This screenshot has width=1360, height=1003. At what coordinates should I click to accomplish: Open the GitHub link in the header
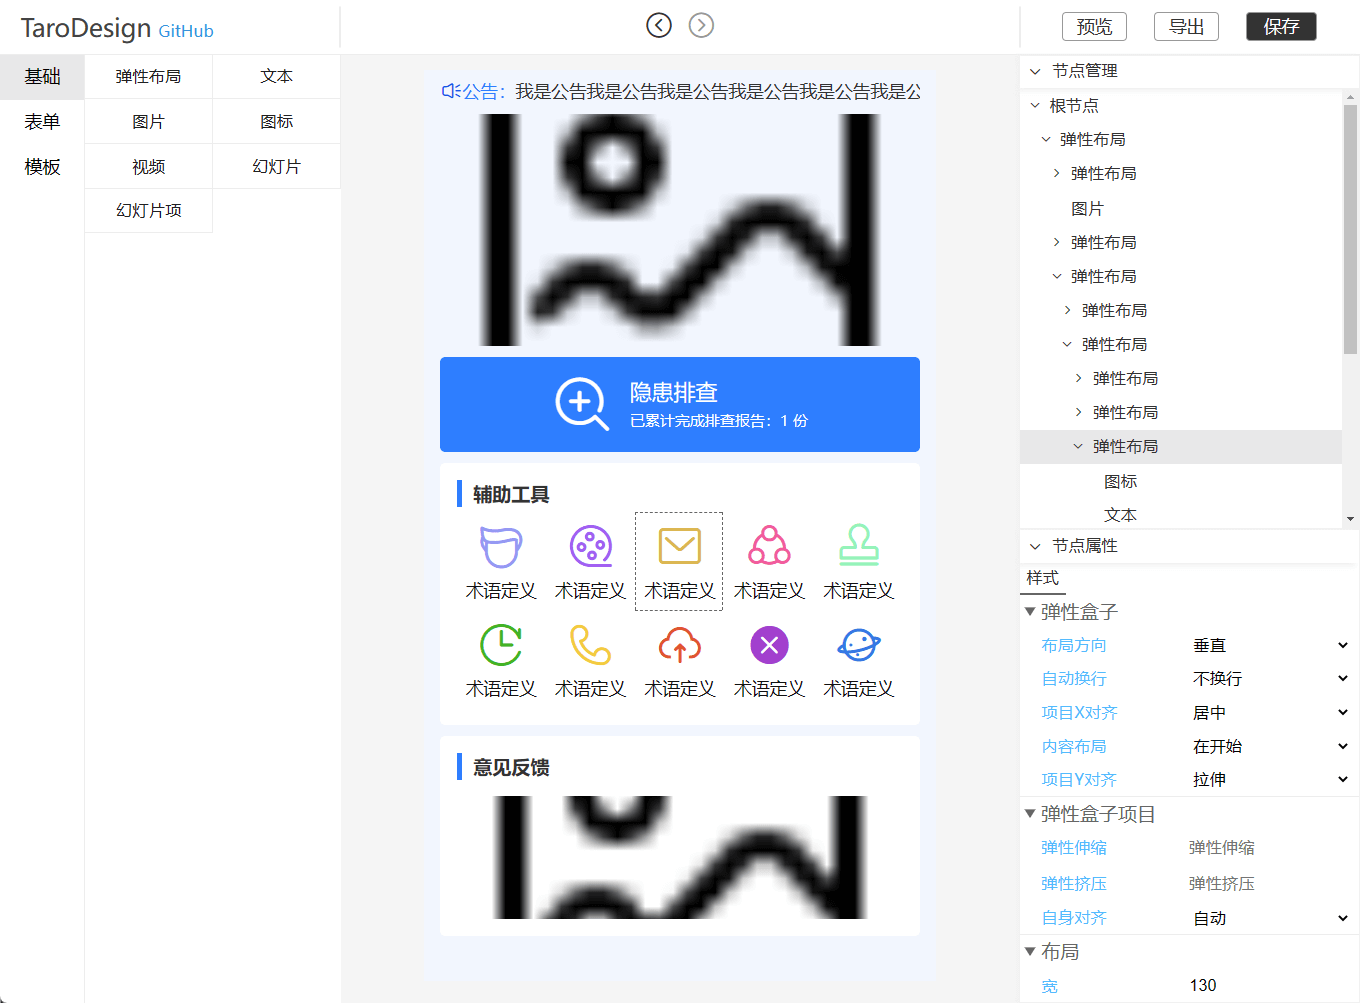pos(186,31)
